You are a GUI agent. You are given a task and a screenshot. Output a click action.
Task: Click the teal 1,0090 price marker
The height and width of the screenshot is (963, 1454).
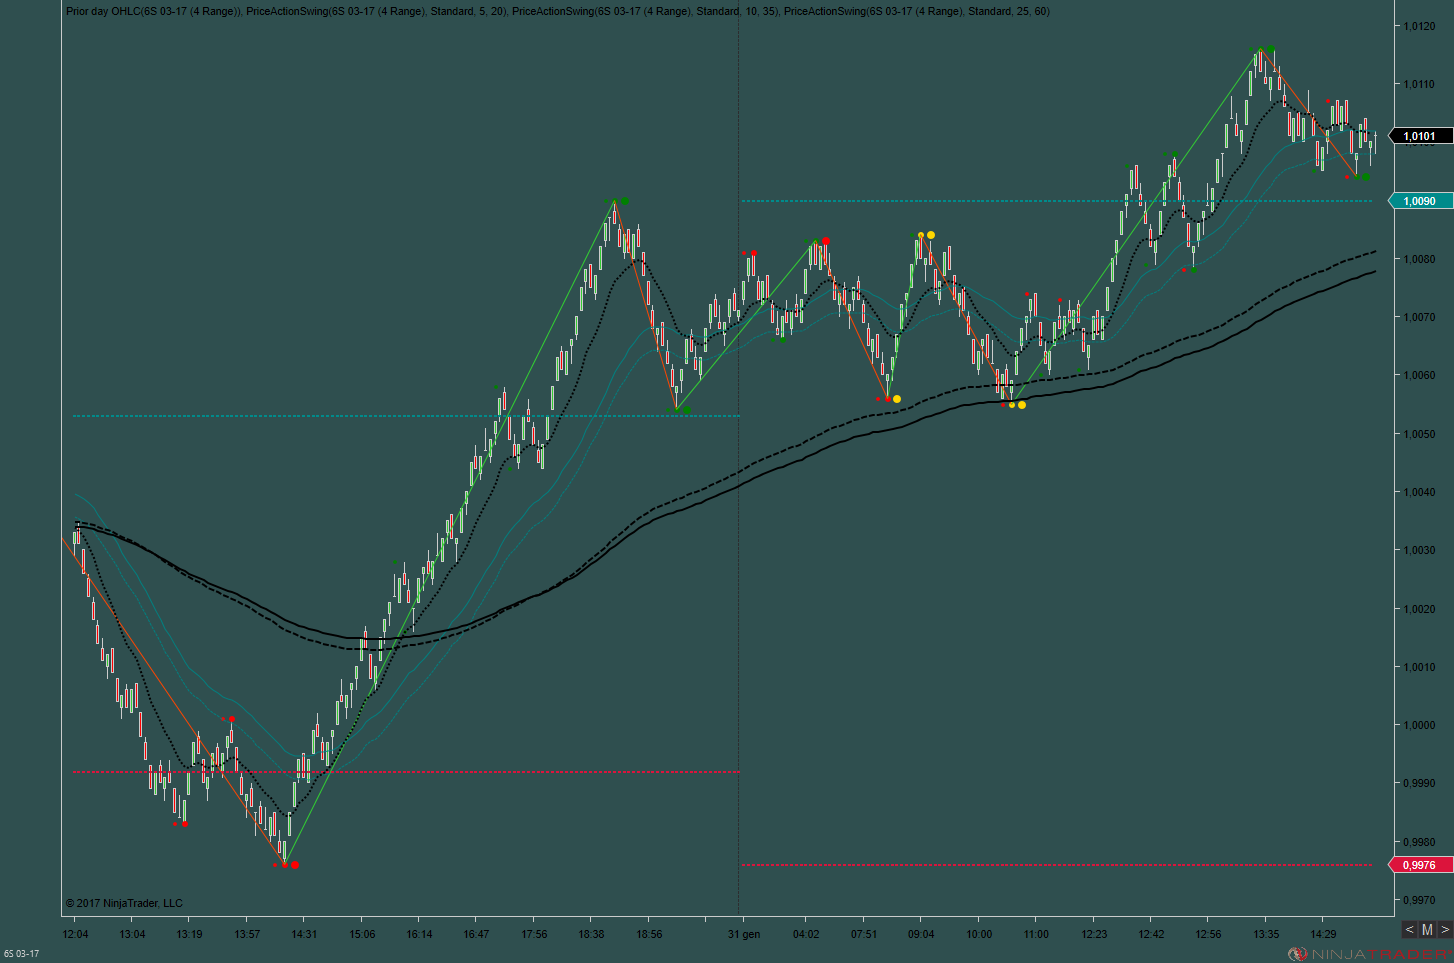coord(1420,201)
